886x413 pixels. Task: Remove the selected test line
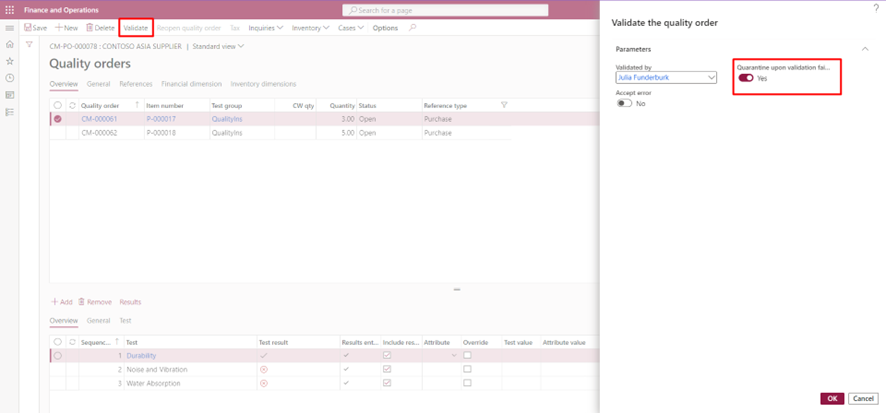95,302
